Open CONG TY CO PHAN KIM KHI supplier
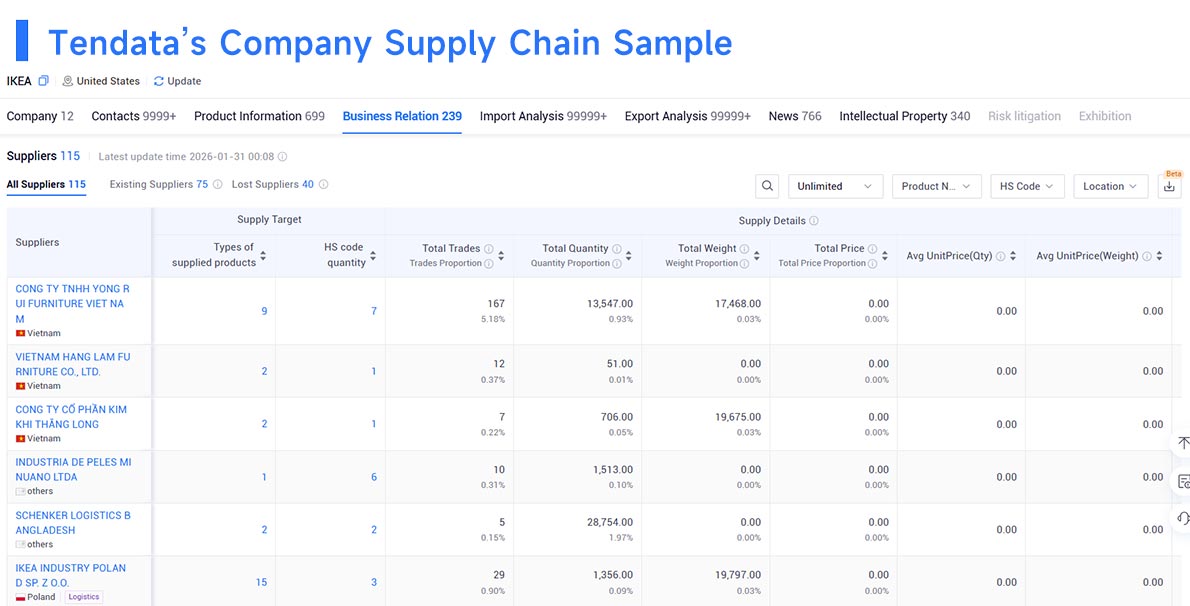This screenshot has height=606, width=1190. click(x=71, y=417)
